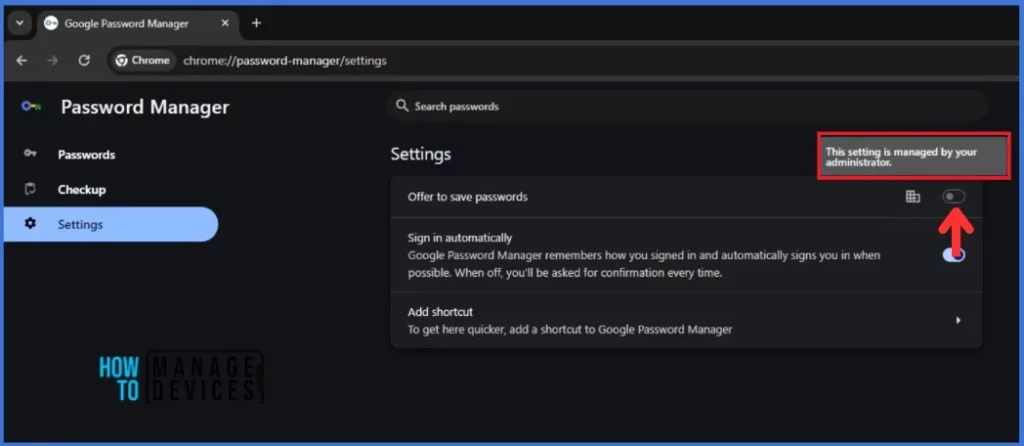Click the search magnifier icon
The image size is (1024, 446).
pos(402,106)
